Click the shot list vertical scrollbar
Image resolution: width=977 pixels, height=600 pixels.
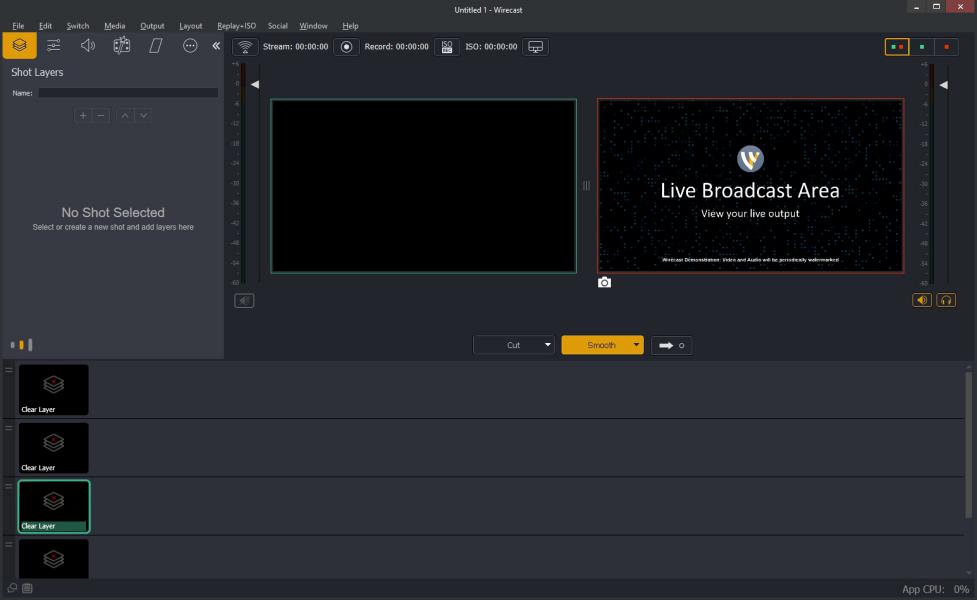point(968,445)
